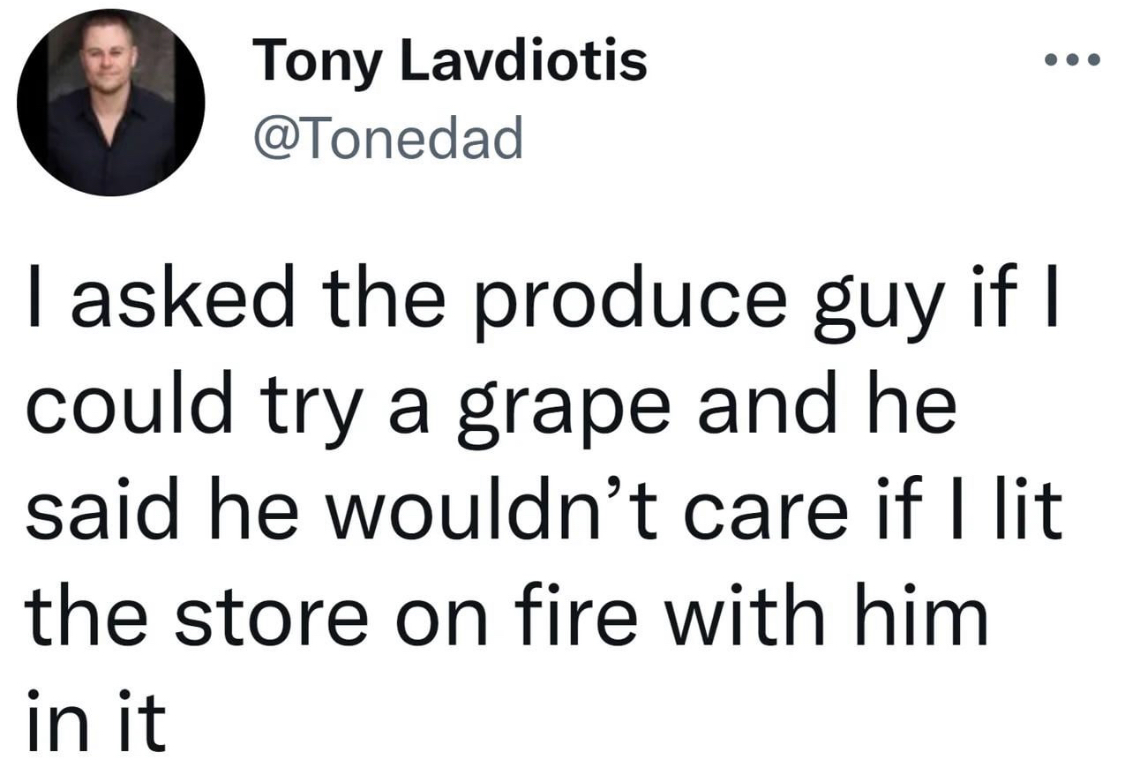
Task: Click Tony Lavdiotis's profile picture
Action: click(111, 104)
